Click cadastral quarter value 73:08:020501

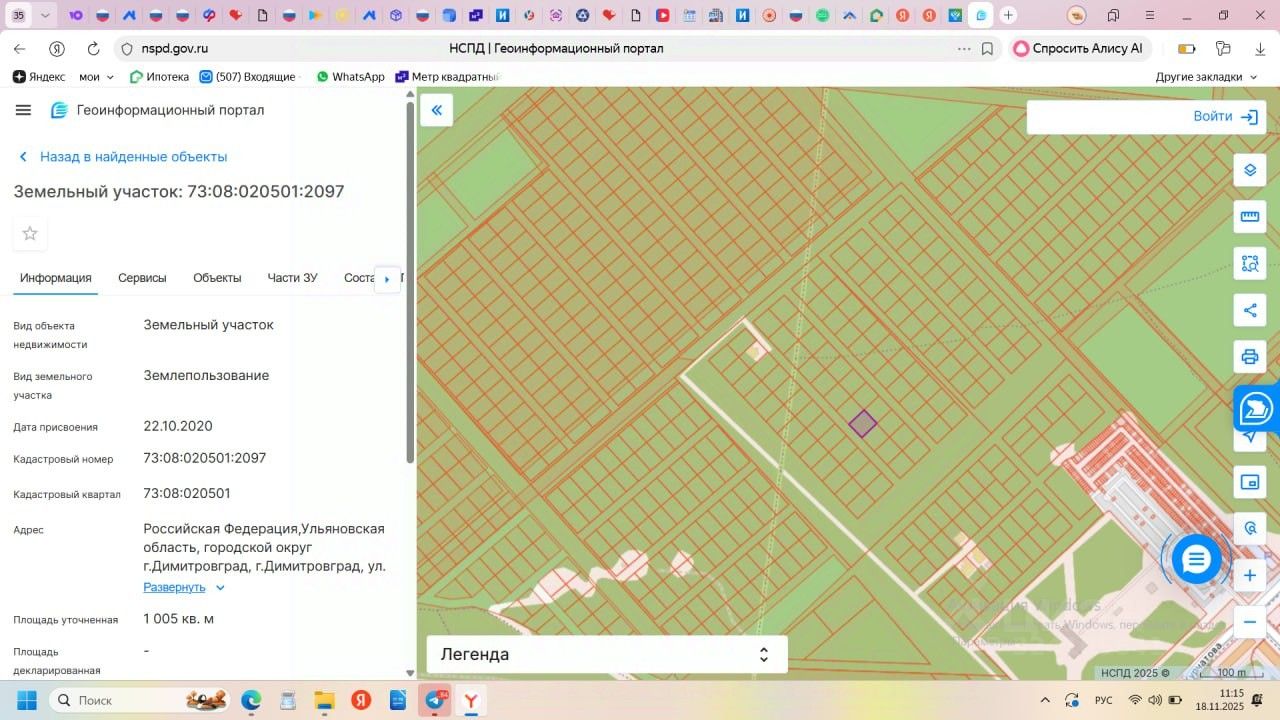tap(187, 493)
